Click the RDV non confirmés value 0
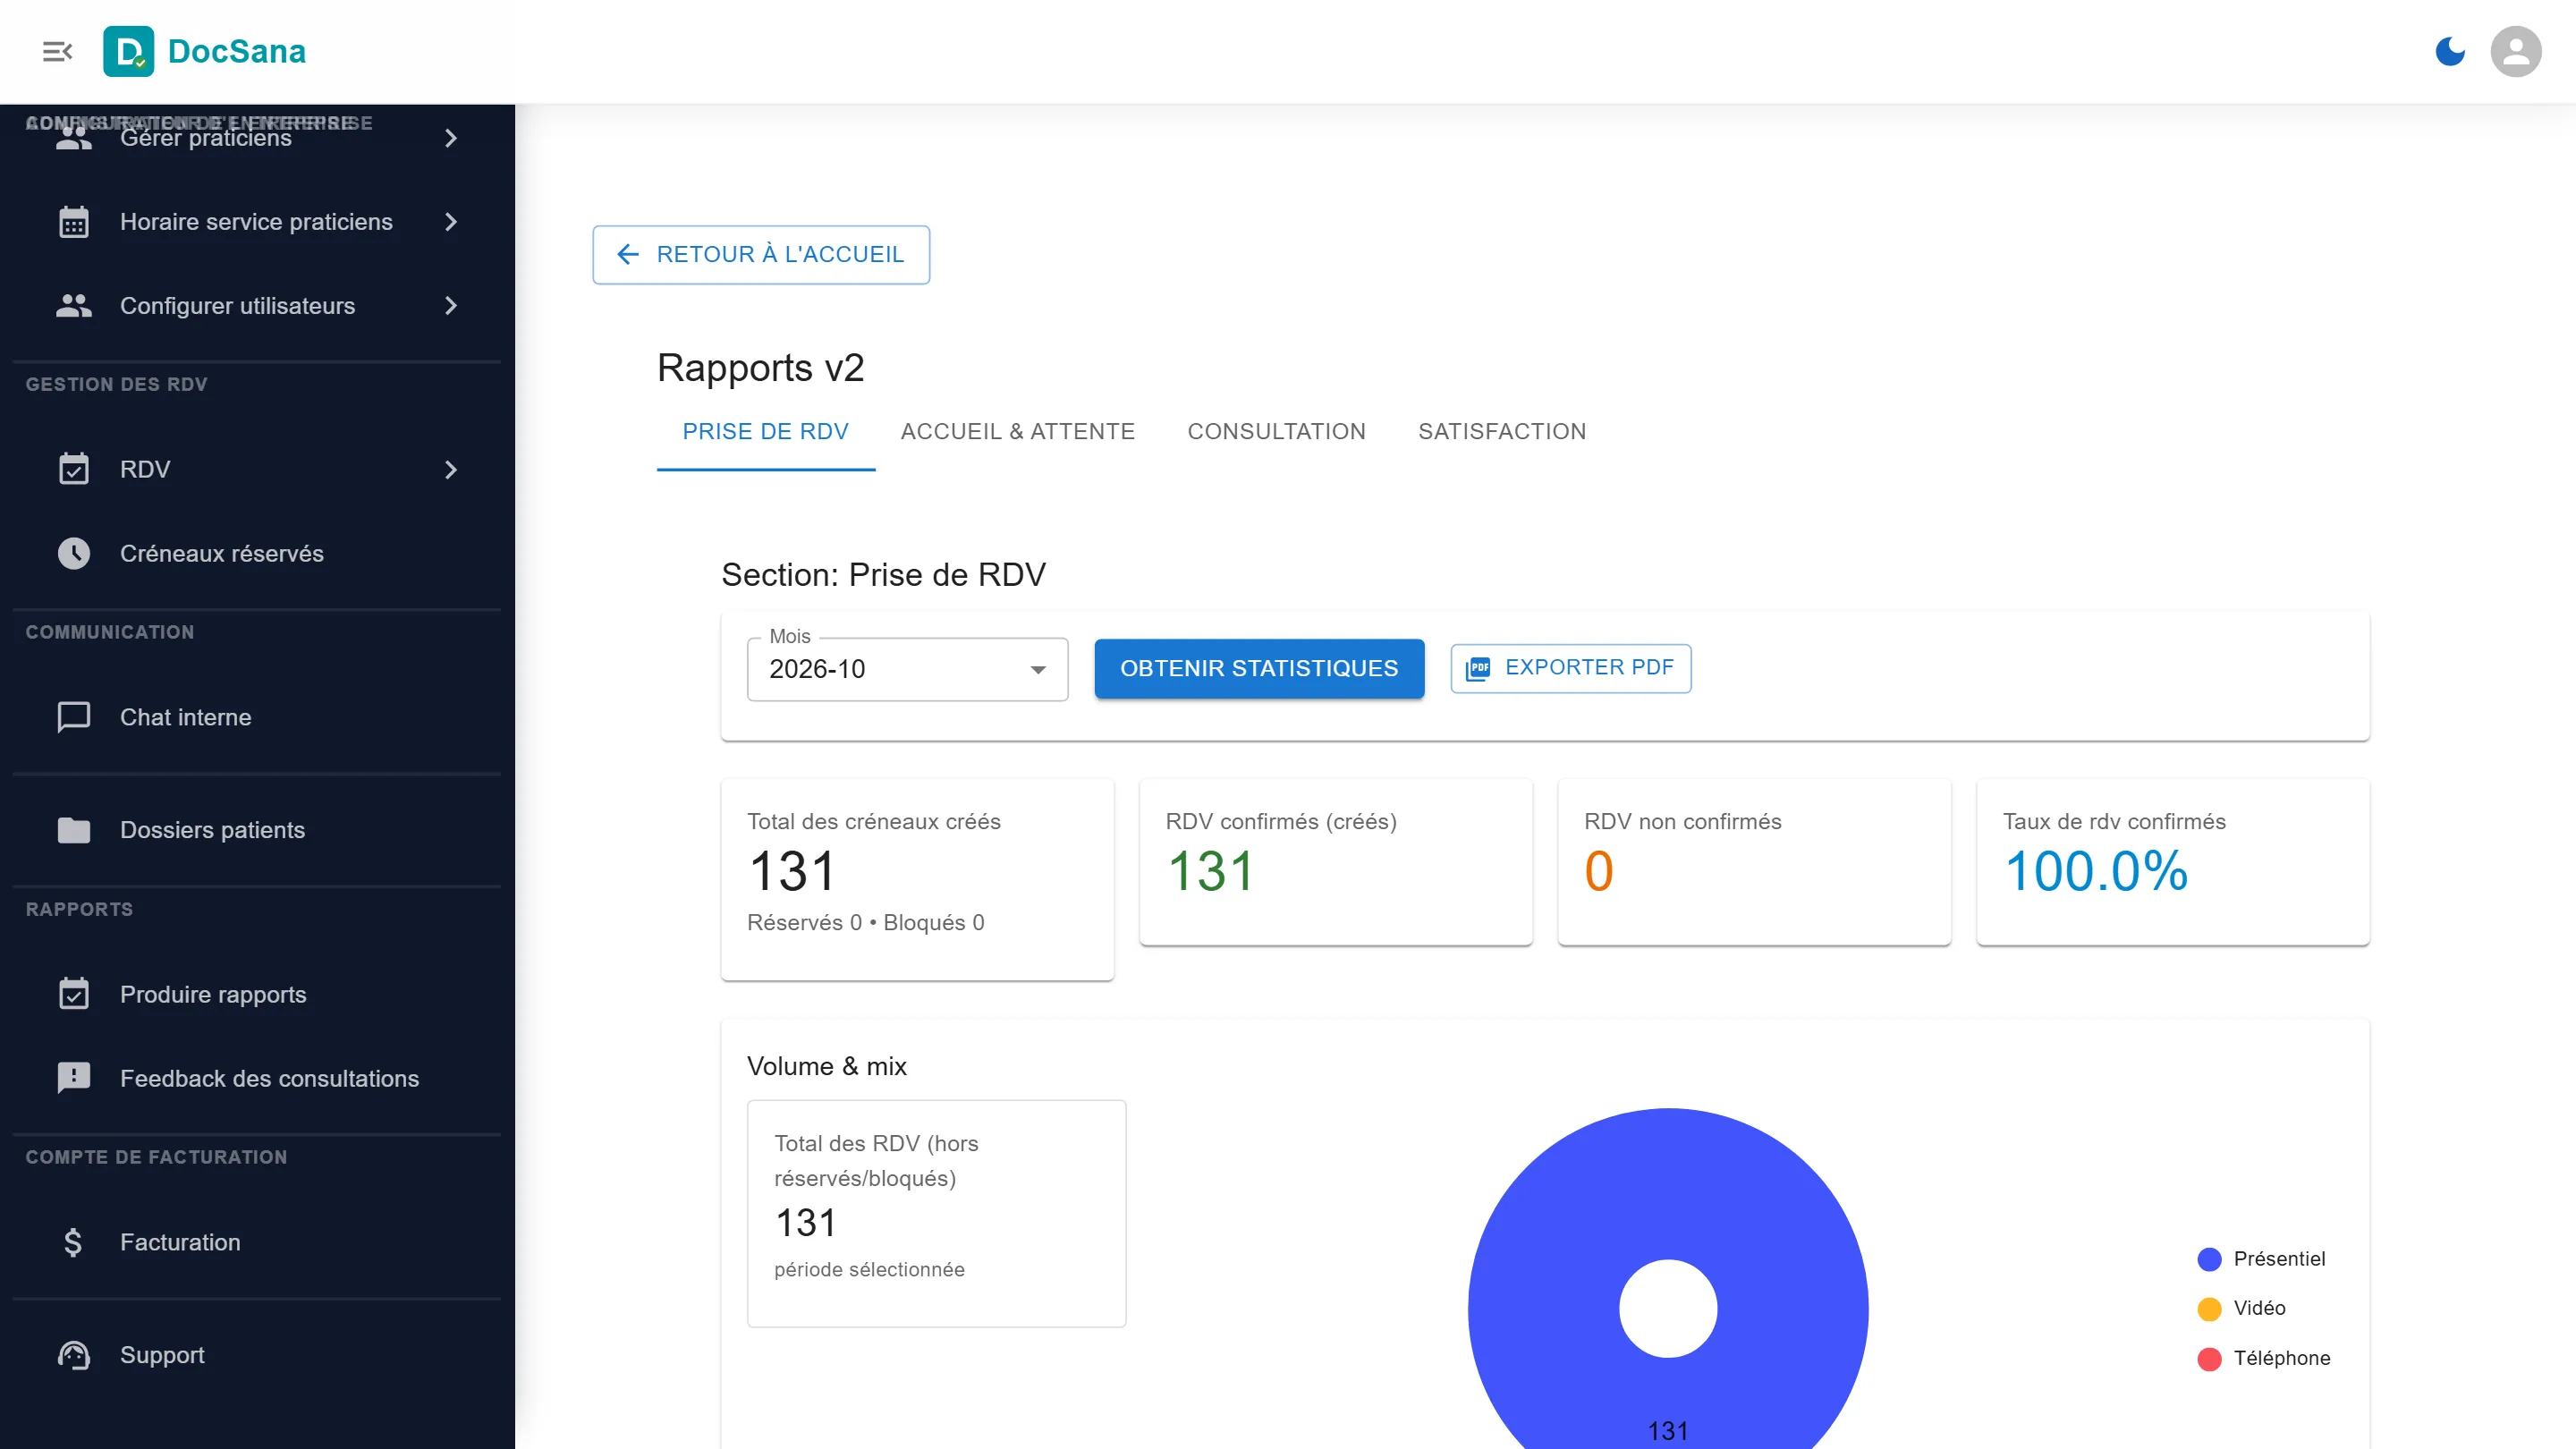2576x1449 pixels. pos(1598,870)
